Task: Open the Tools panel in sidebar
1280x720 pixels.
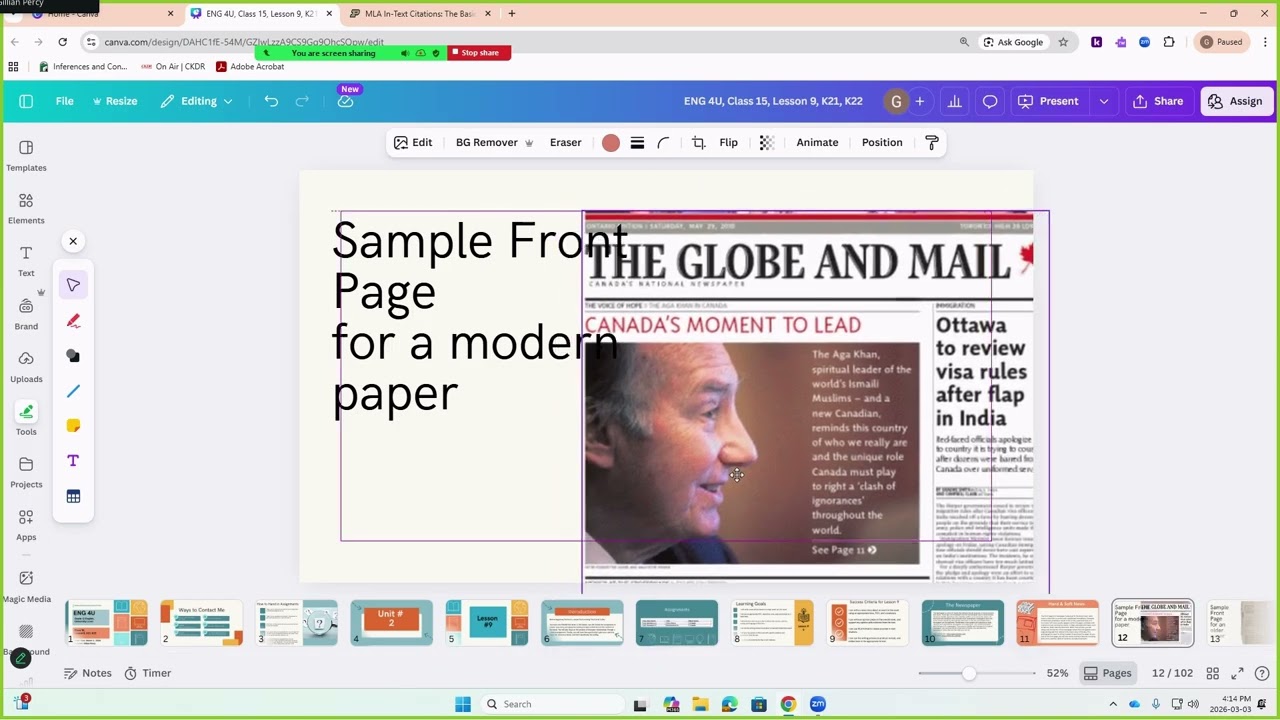Action: point(26,420)
